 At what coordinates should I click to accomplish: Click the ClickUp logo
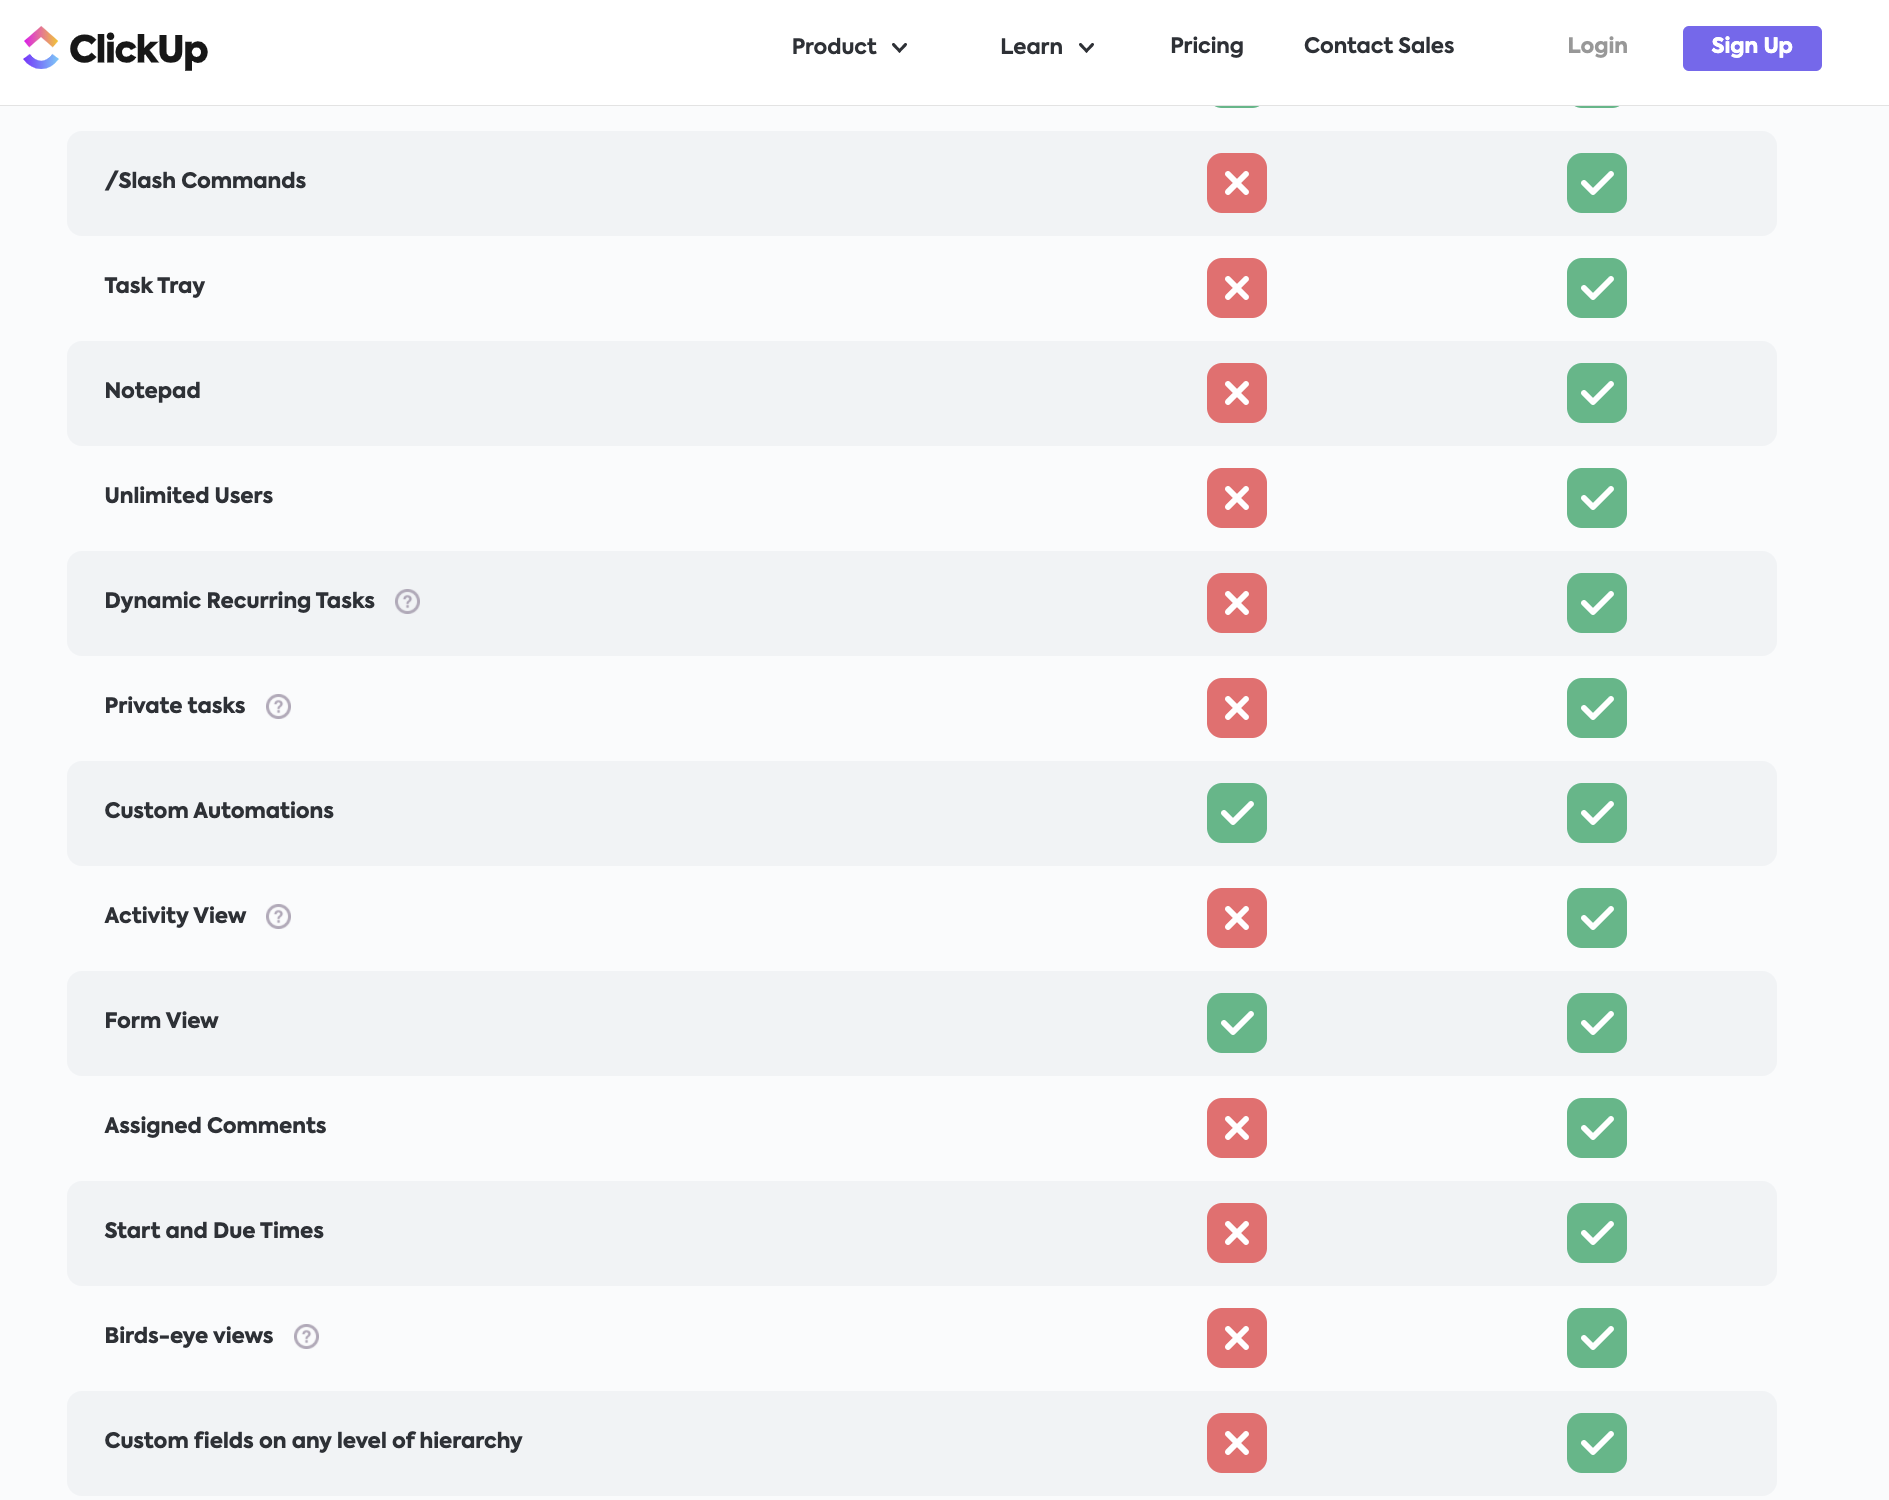click(115, 48)
